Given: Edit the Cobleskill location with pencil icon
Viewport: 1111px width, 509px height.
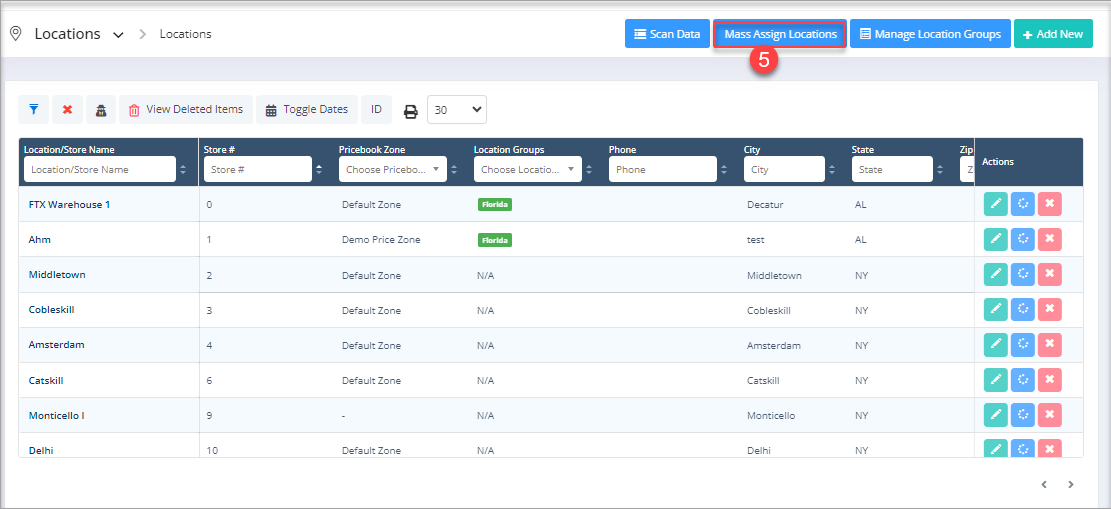Looking at the screenshot, I should click(x=995, y=309).
